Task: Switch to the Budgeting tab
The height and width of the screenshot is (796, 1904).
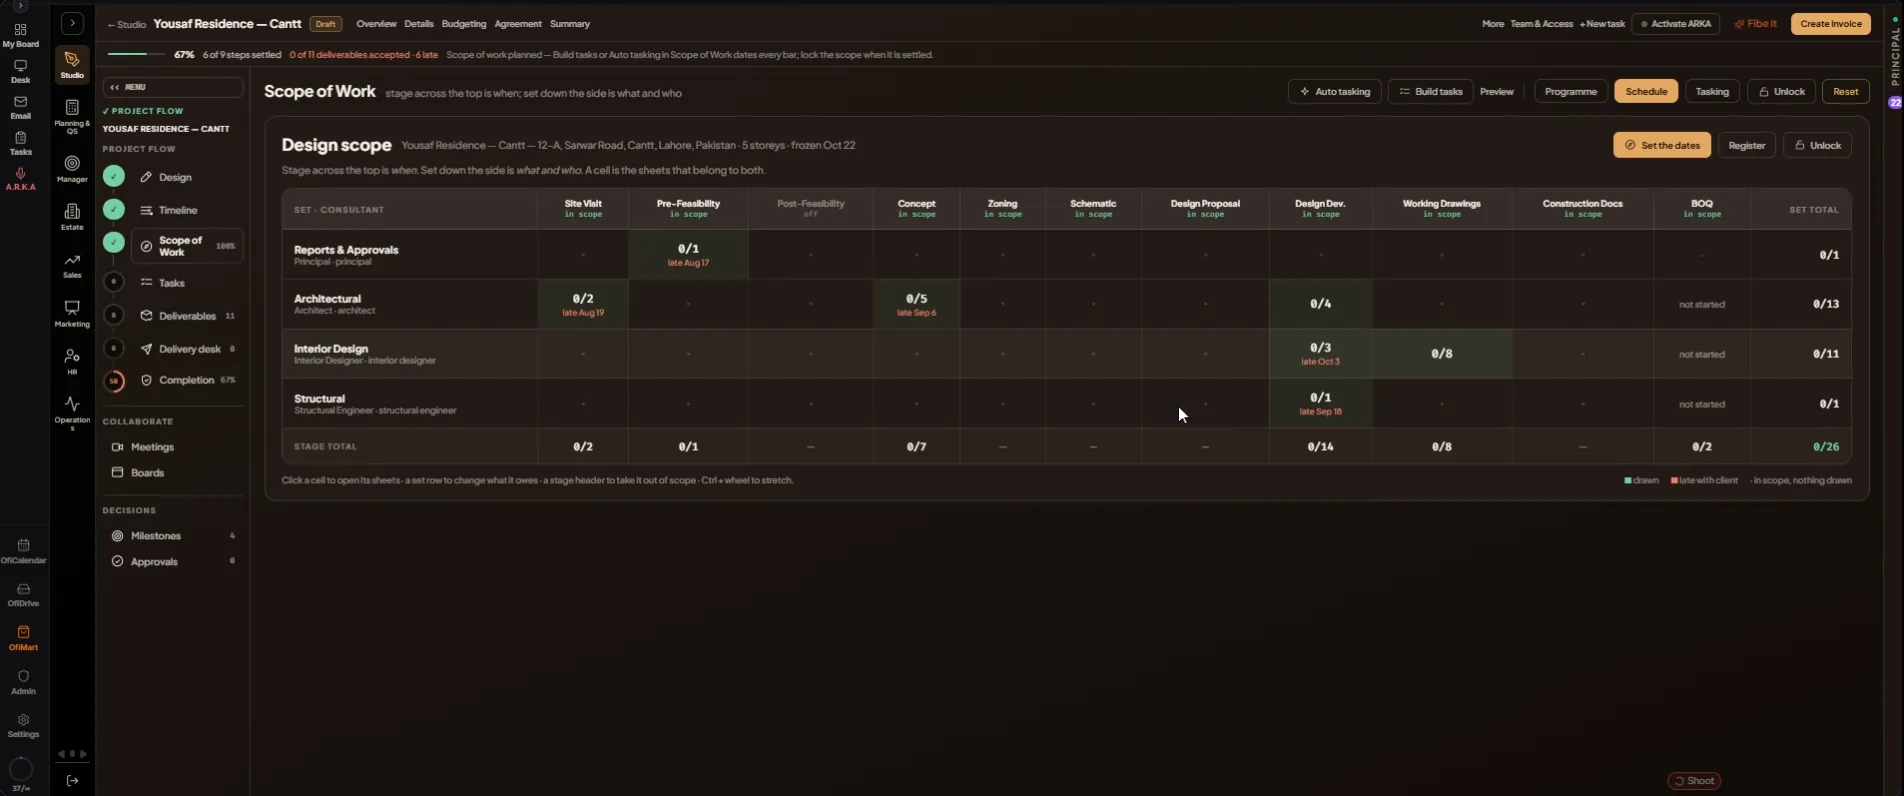Action: point(464,24)
